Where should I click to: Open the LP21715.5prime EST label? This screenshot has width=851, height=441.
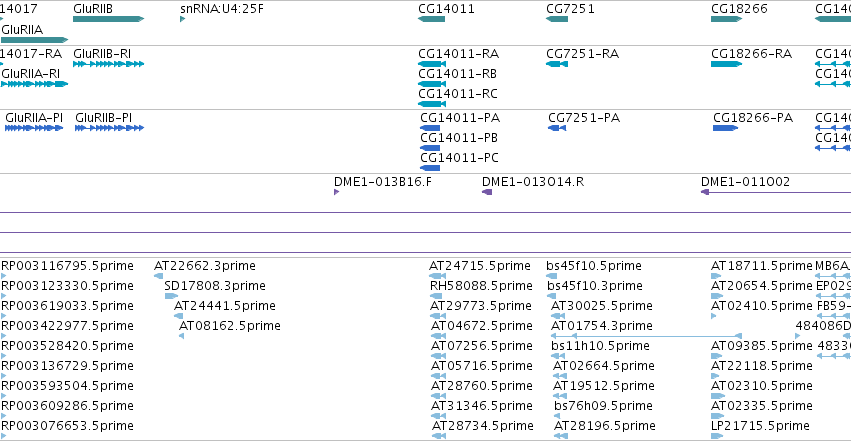760,426
